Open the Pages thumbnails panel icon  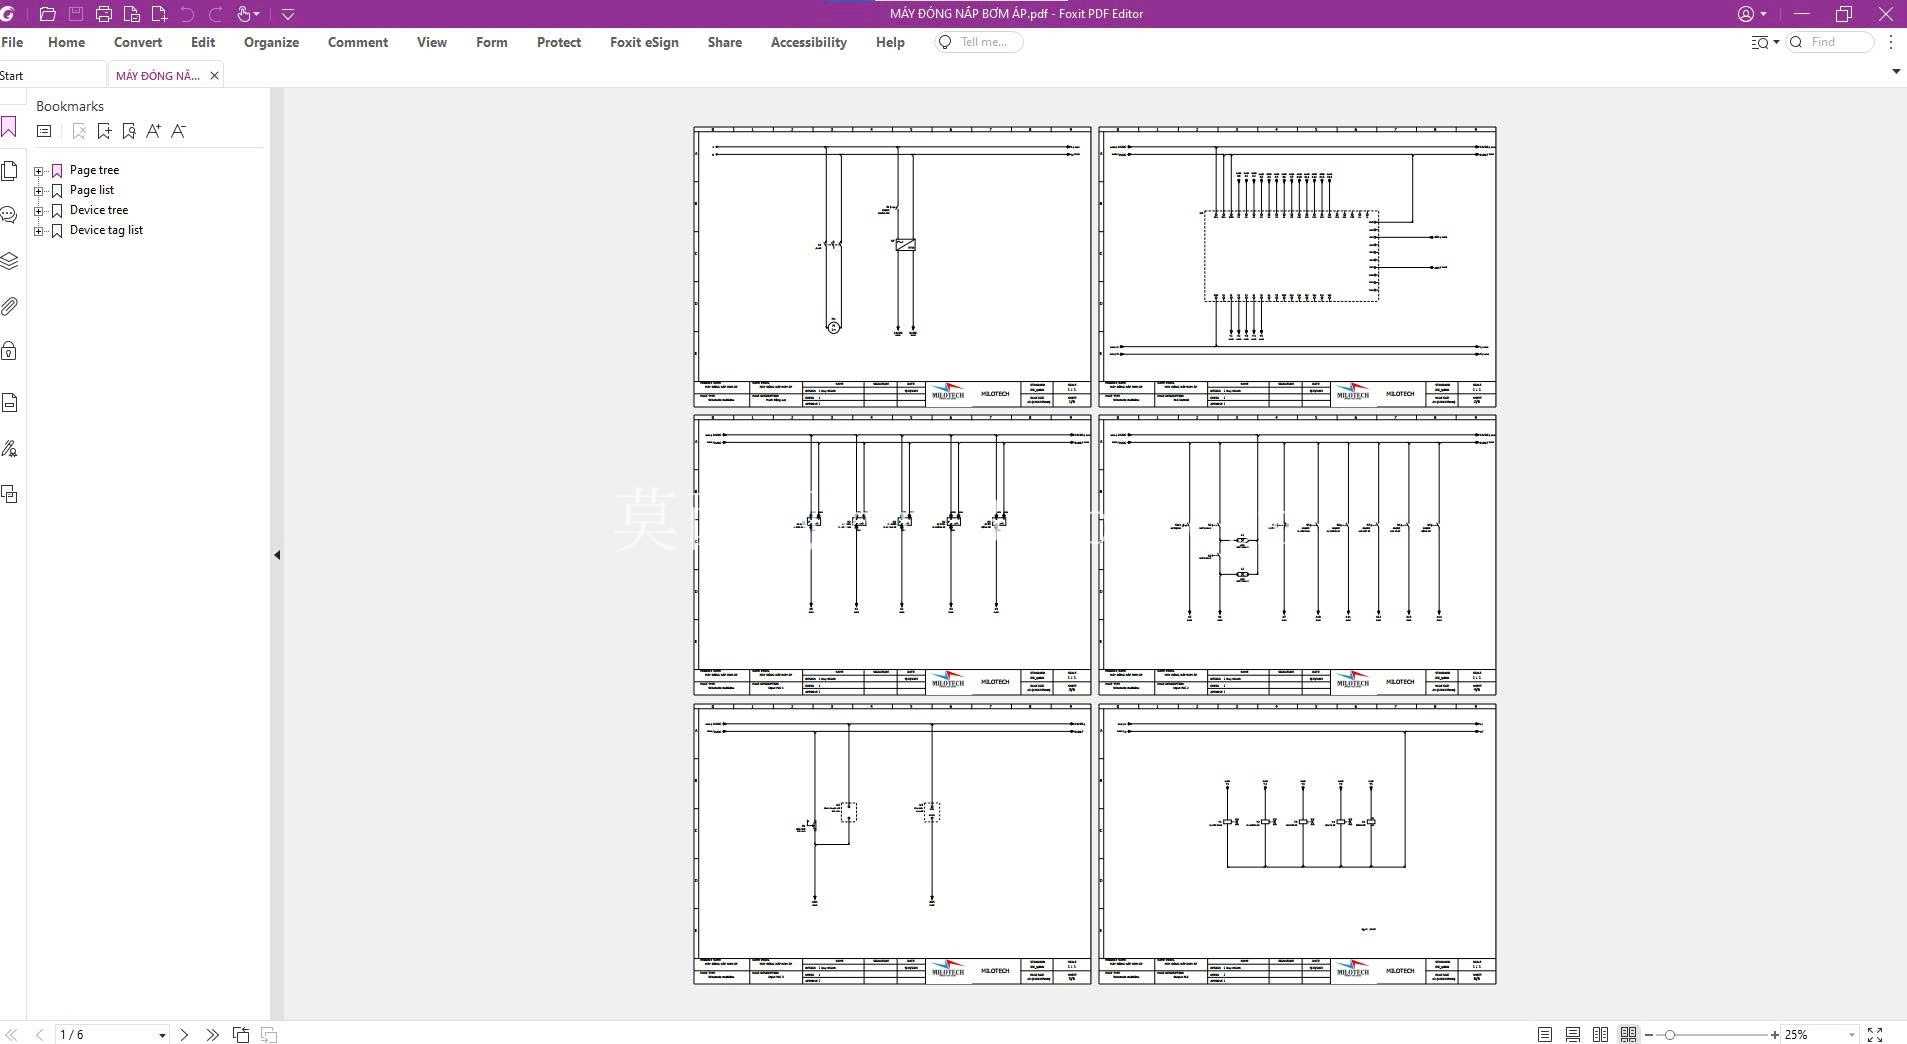(x=9, y=171)
